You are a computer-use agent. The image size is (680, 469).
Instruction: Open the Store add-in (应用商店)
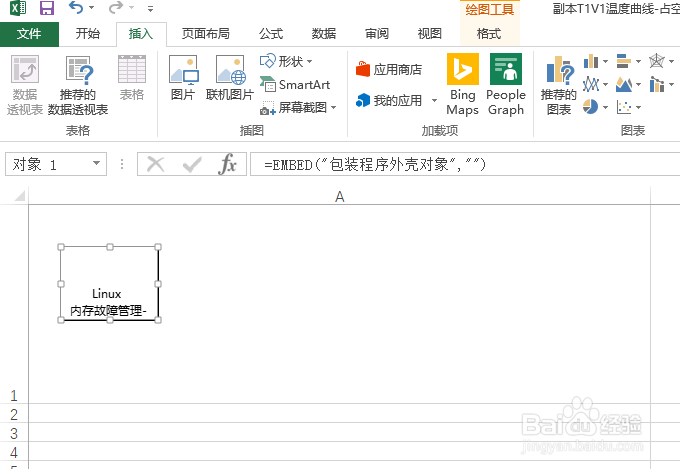(x=389, y=69)
